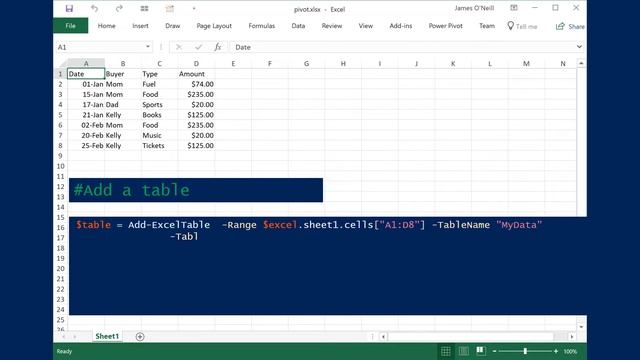This screenshot has height=360, width=640.
Task: Open the Add-ins tab
Action: click(401, 26)
